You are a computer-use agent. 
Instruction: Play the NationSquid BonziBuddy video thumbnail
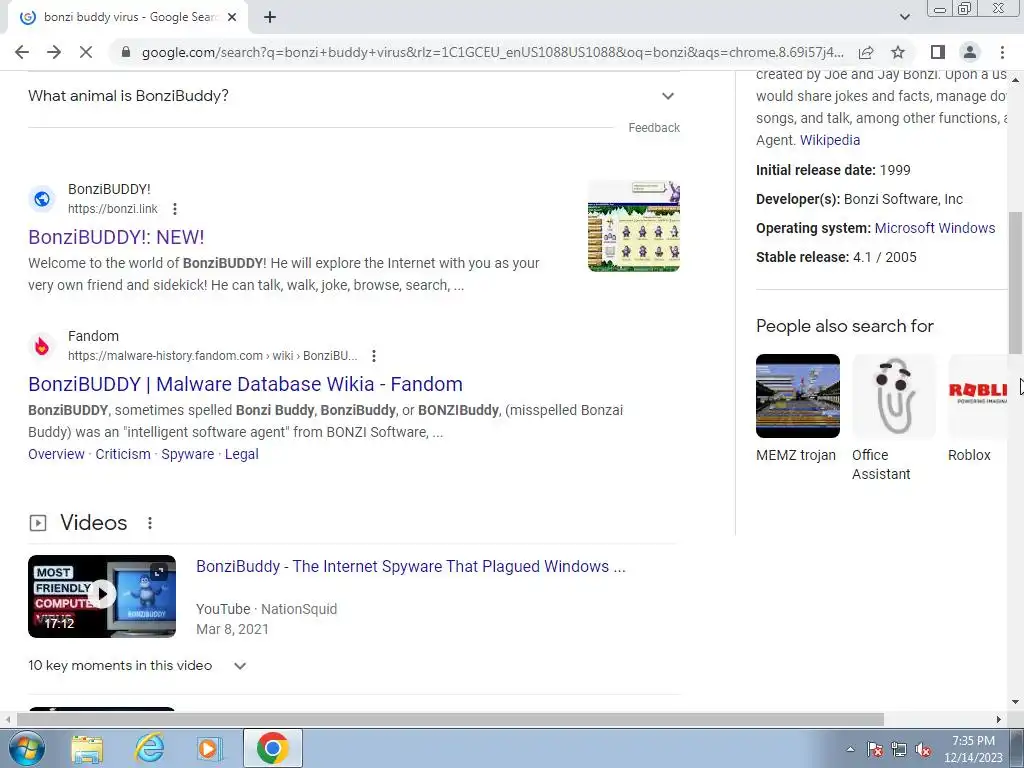(102, 596)
